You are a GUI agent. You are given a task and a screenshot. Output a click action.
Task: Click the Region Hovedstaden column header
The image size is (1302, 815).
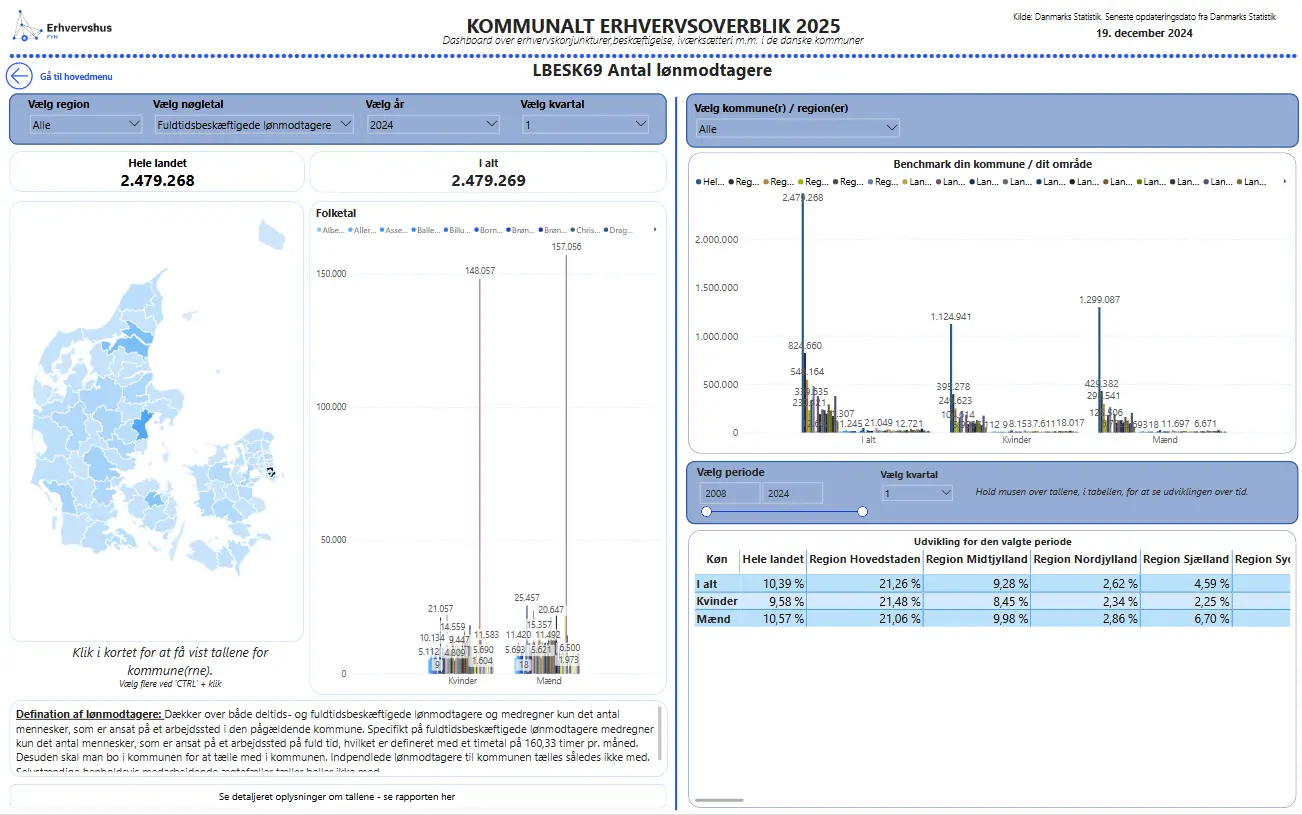pyautogui.click(x=864, y=559)
